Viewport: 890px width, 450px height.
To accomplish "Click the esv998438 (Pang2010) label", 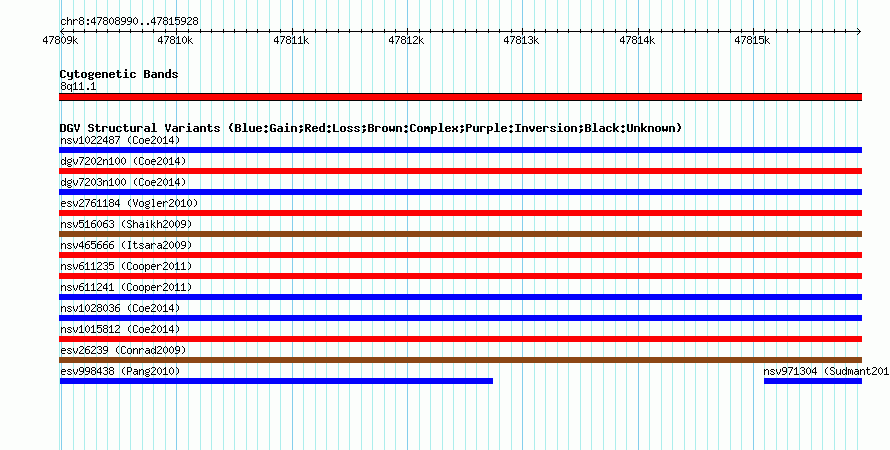I will [120, 371].
